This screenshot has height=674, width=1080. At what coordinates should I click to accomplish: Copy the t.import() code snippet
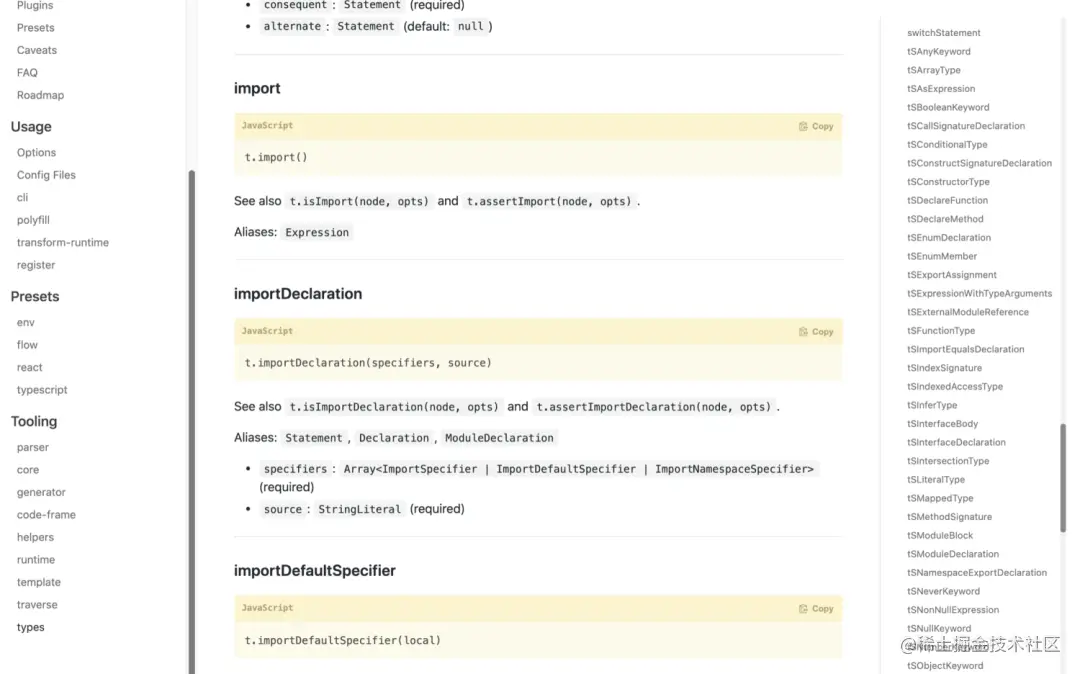(816, 127)
